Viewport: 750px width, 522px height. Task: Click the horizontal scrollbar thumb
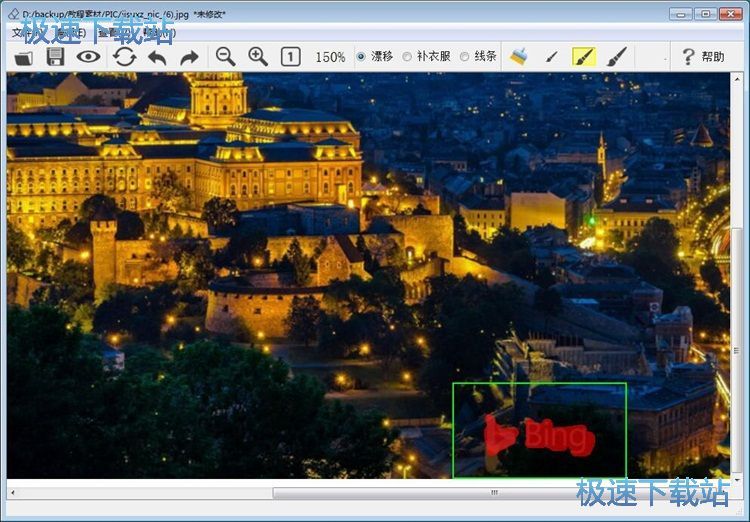click(x=493, y=493)
